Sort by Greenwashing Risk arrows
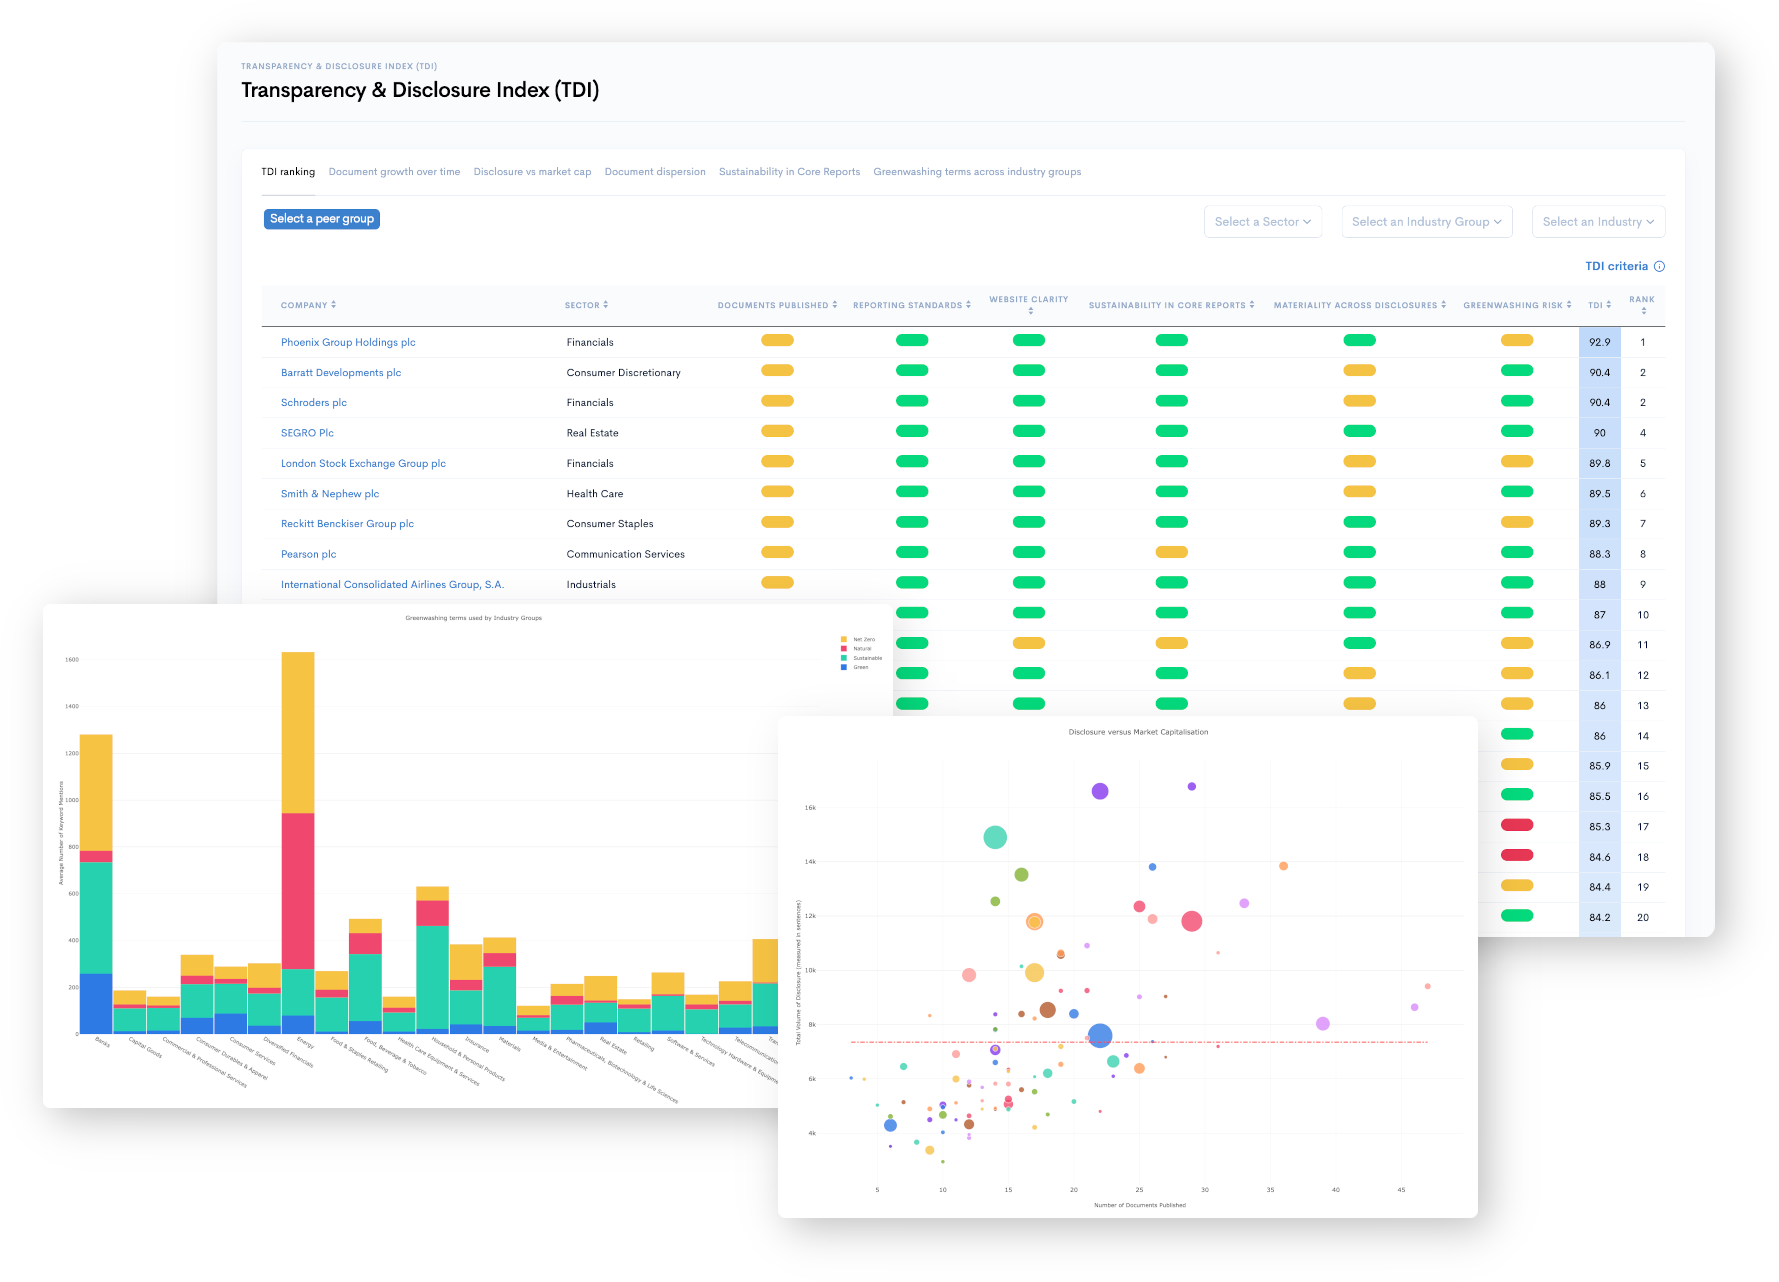The width and height of the screenshot is (1779, 1282). pos(1569,305)
